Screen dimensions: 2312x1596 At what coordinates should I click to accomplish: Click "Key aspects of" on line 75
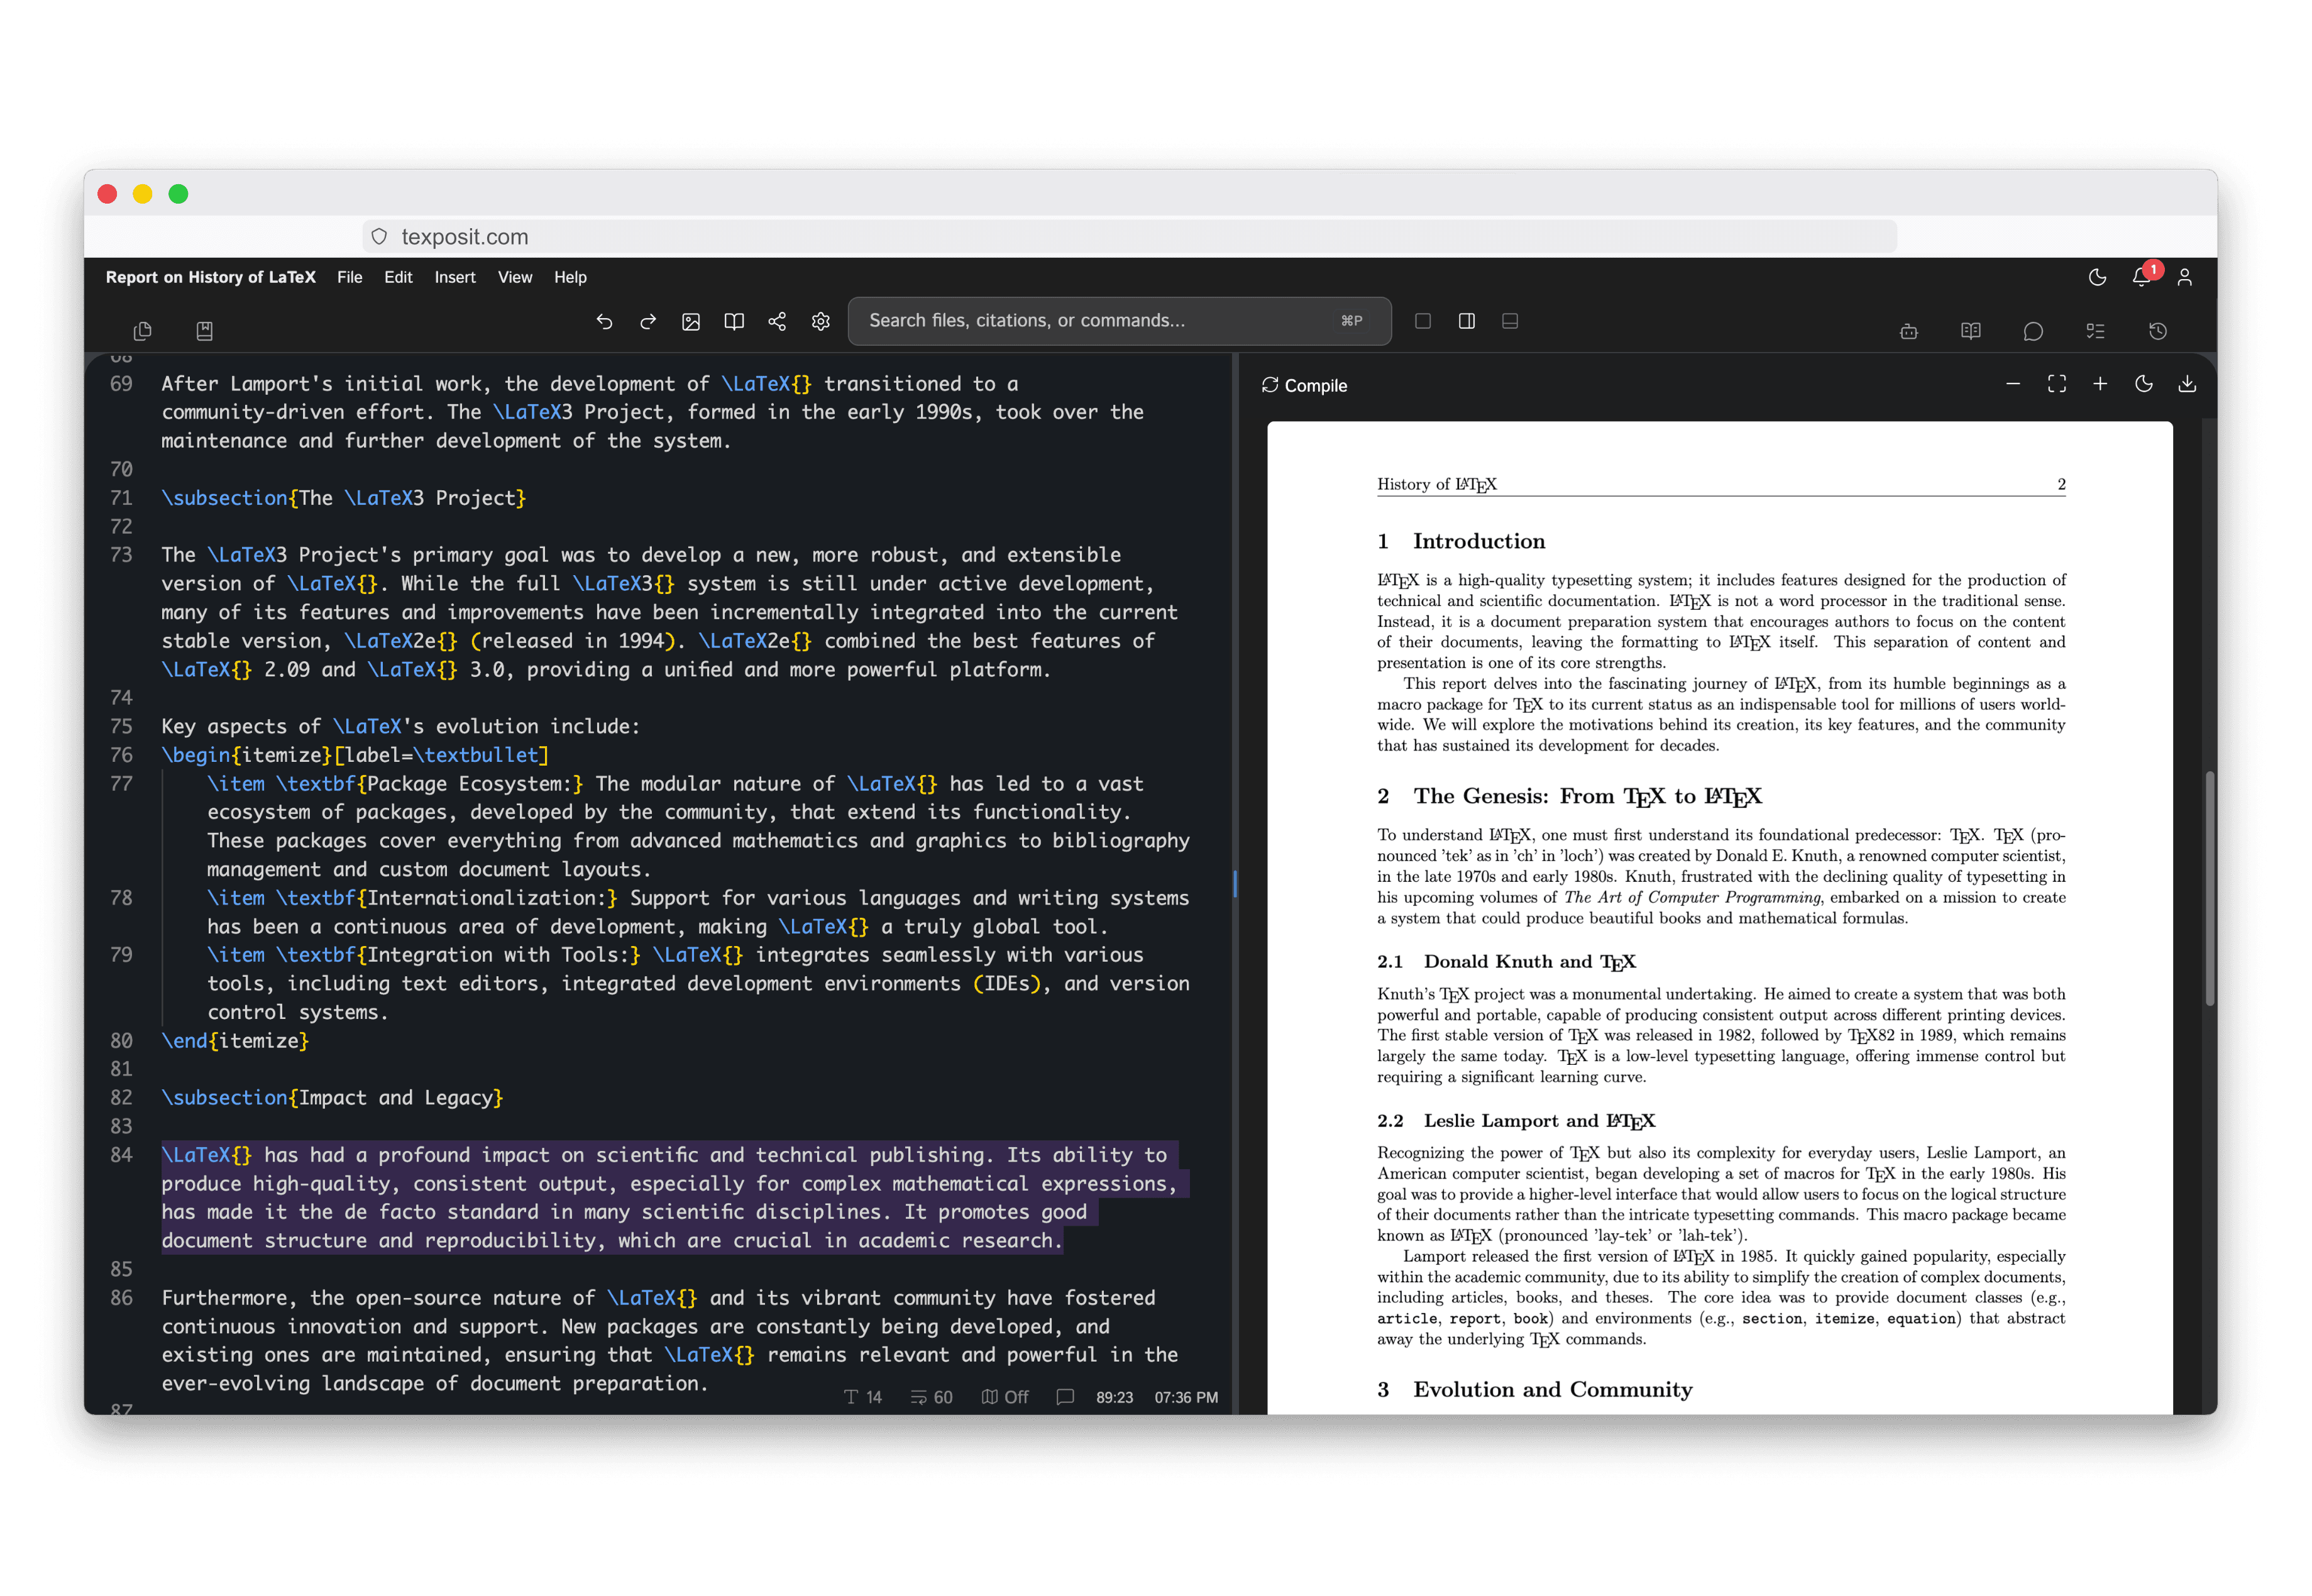coord(241,727)
